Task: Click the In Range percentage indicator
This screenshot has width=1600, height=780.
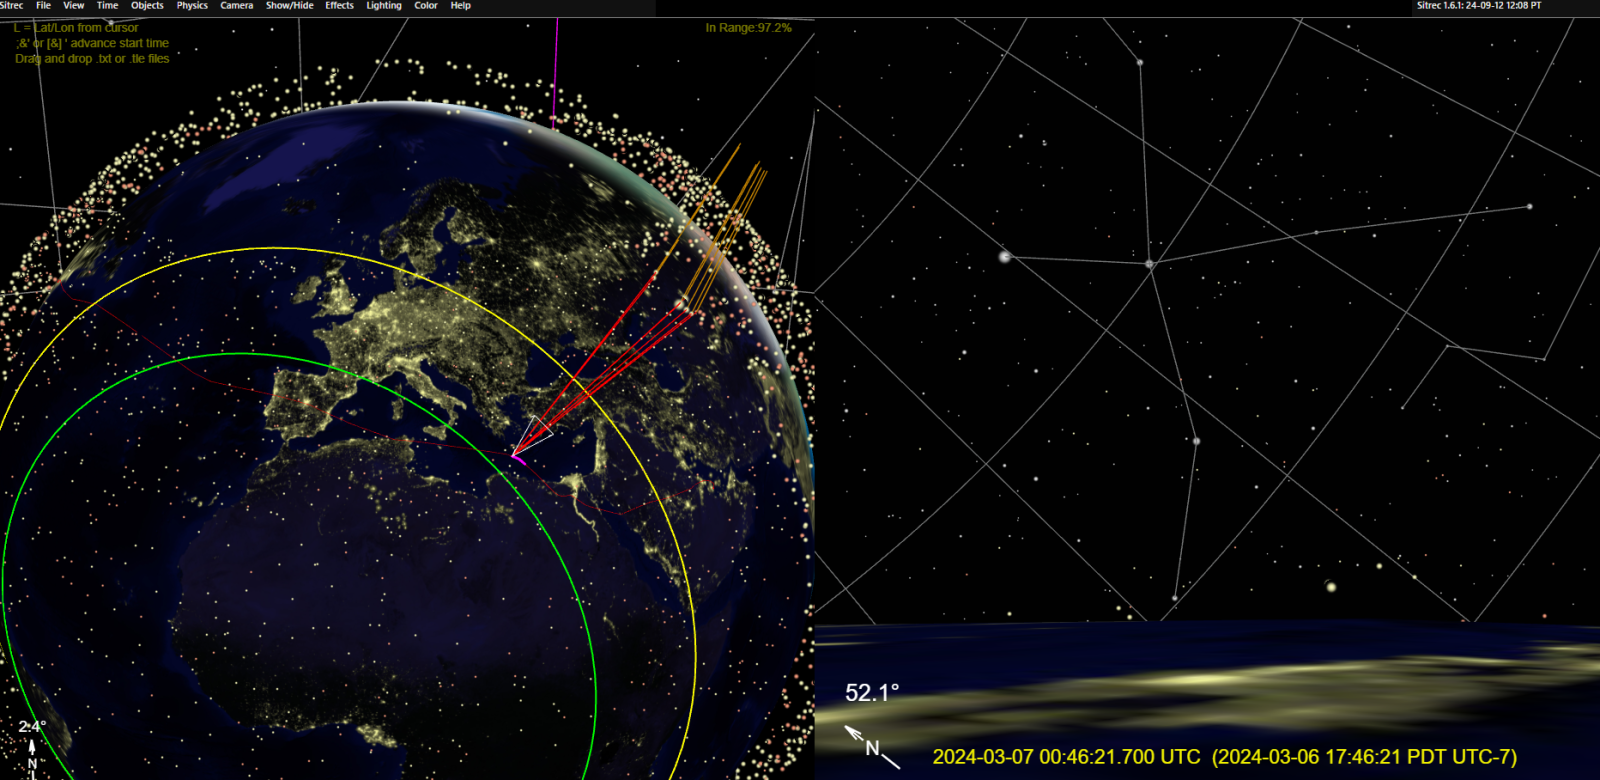Action: 748,28
